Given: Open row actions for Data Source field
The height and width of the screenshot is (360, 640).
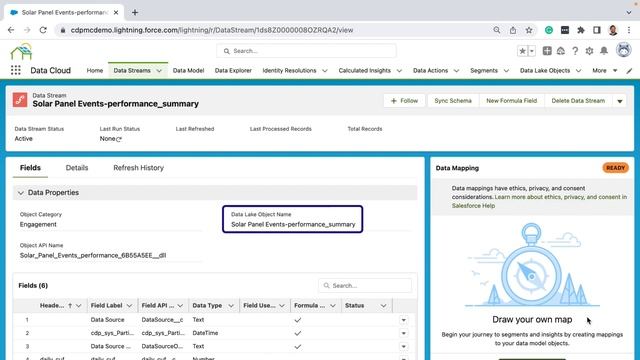Looking at the screenshot, I should coord(403,320).
